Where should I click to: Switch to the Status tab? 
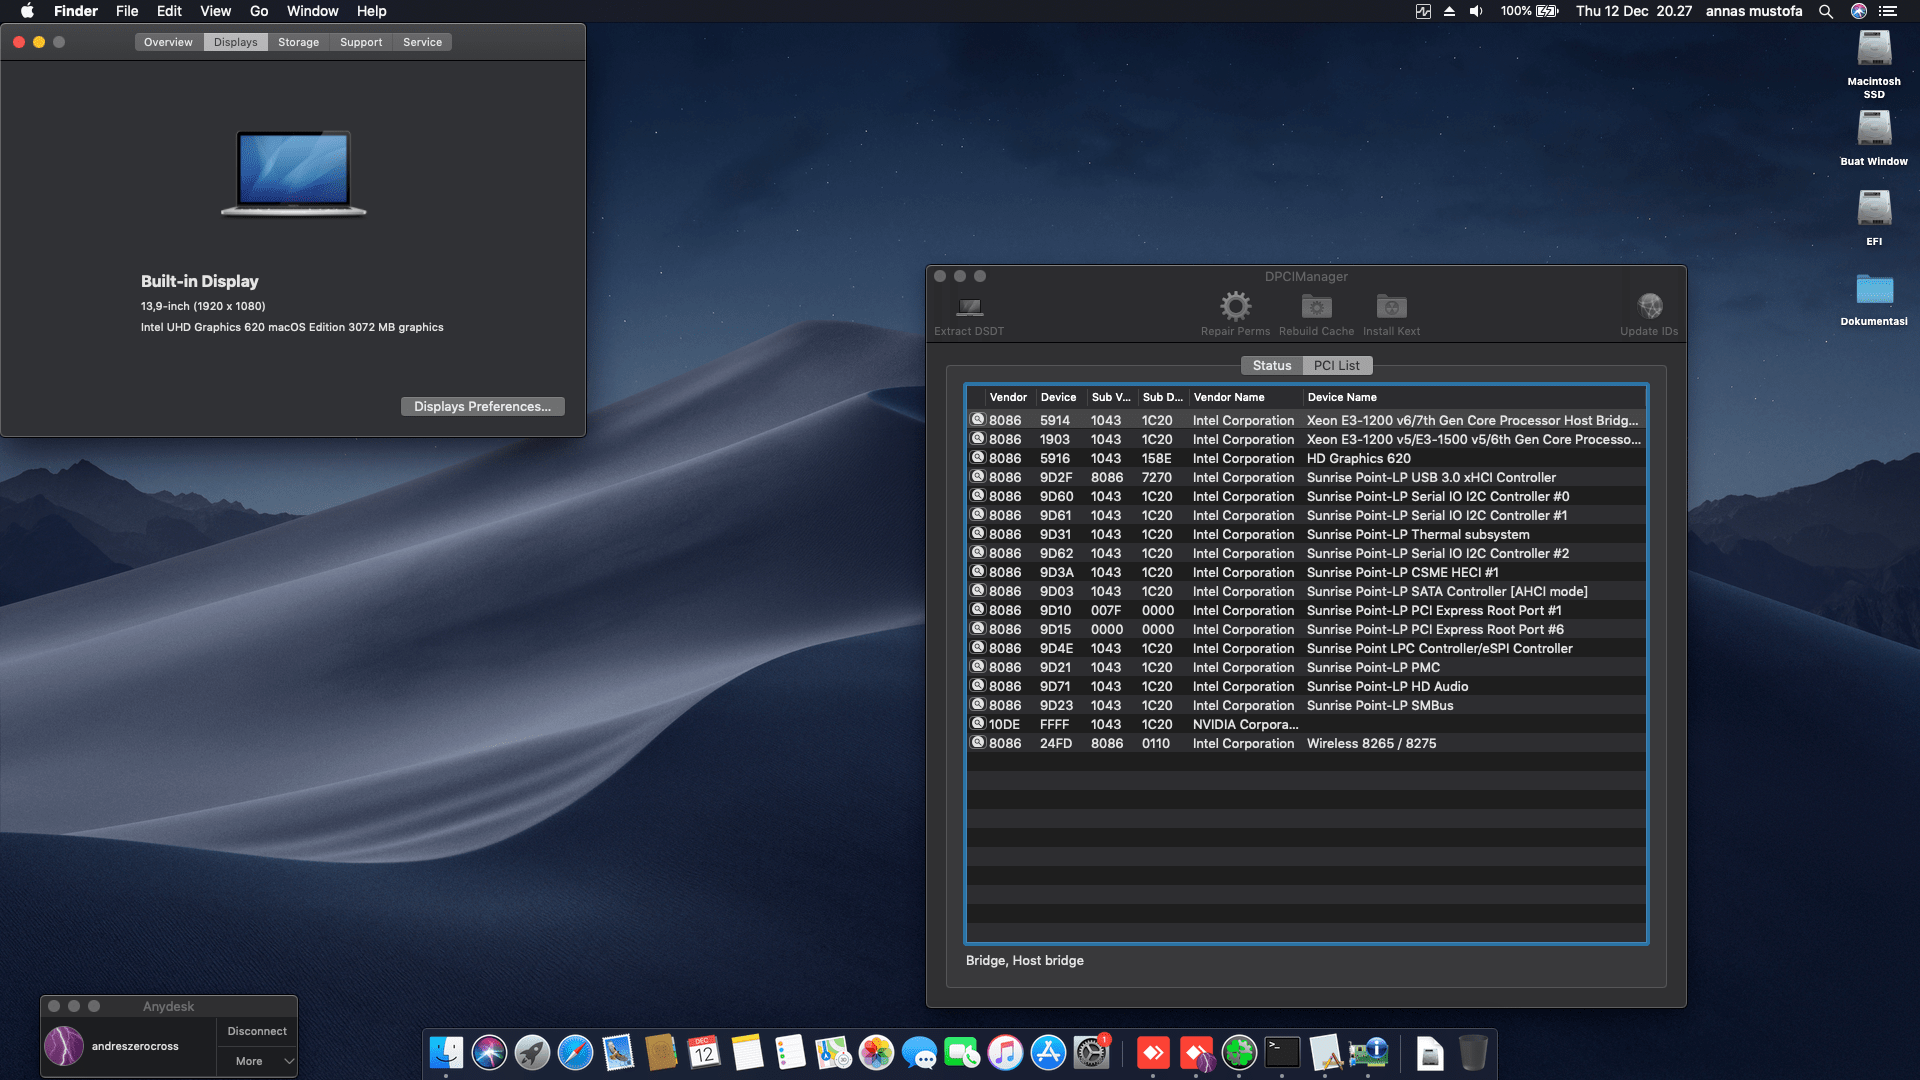pyautogui.click(x=1271, y=366)
